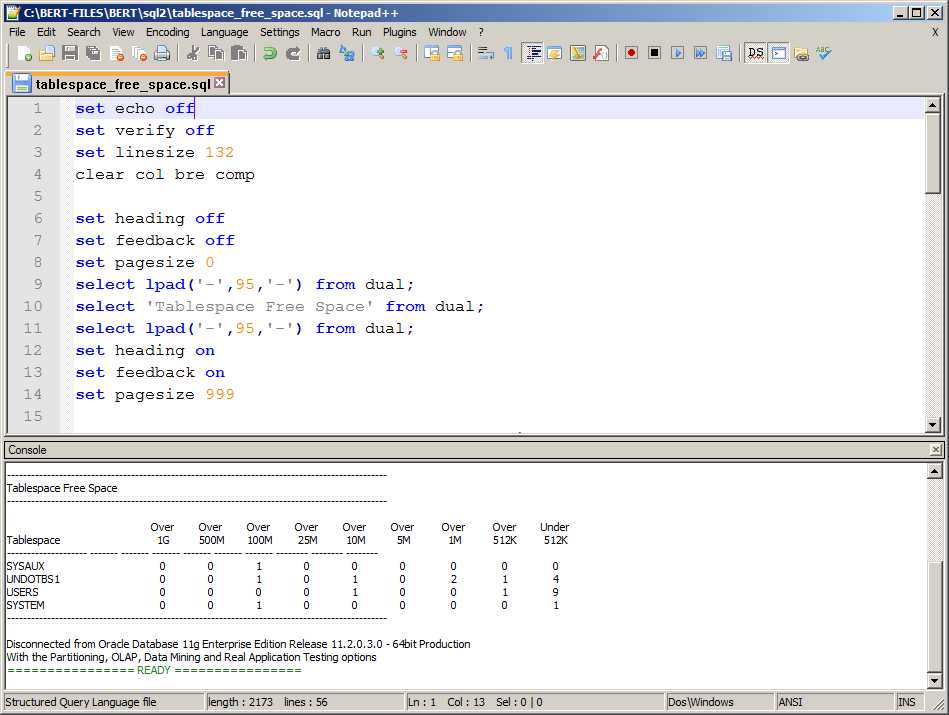Open Find with the binoculars icon
The height and width of the screenshot is (715, 949).
coord(324,53)
